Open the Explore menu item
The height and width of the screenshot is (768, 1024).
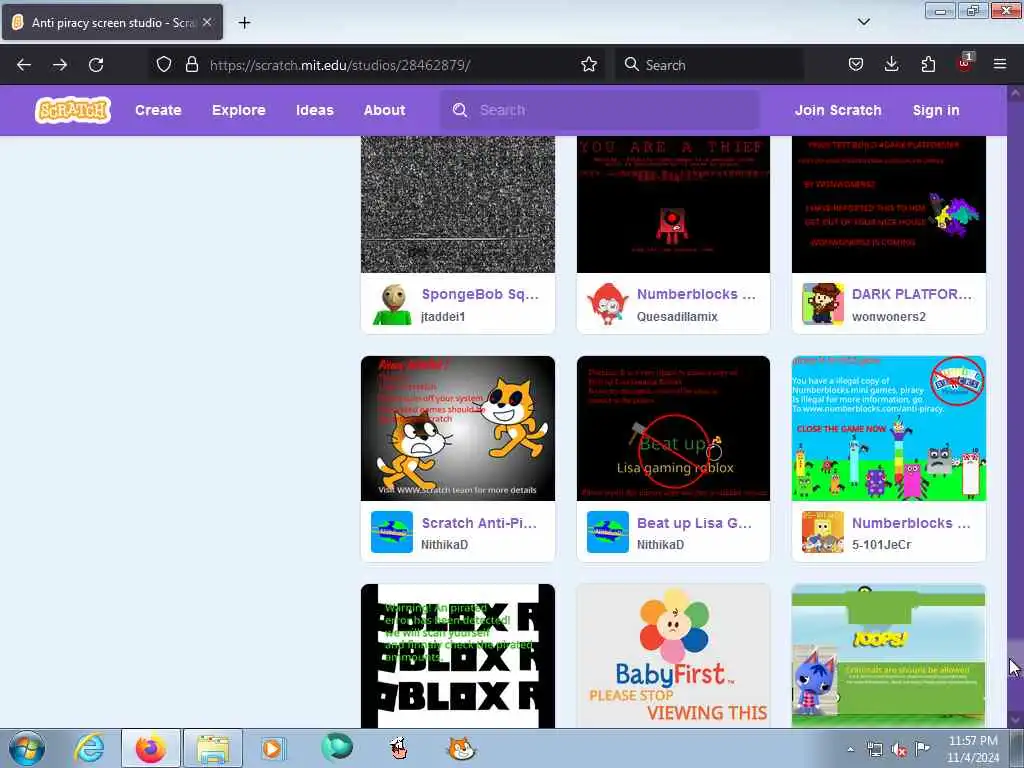[x=238, y=110]
